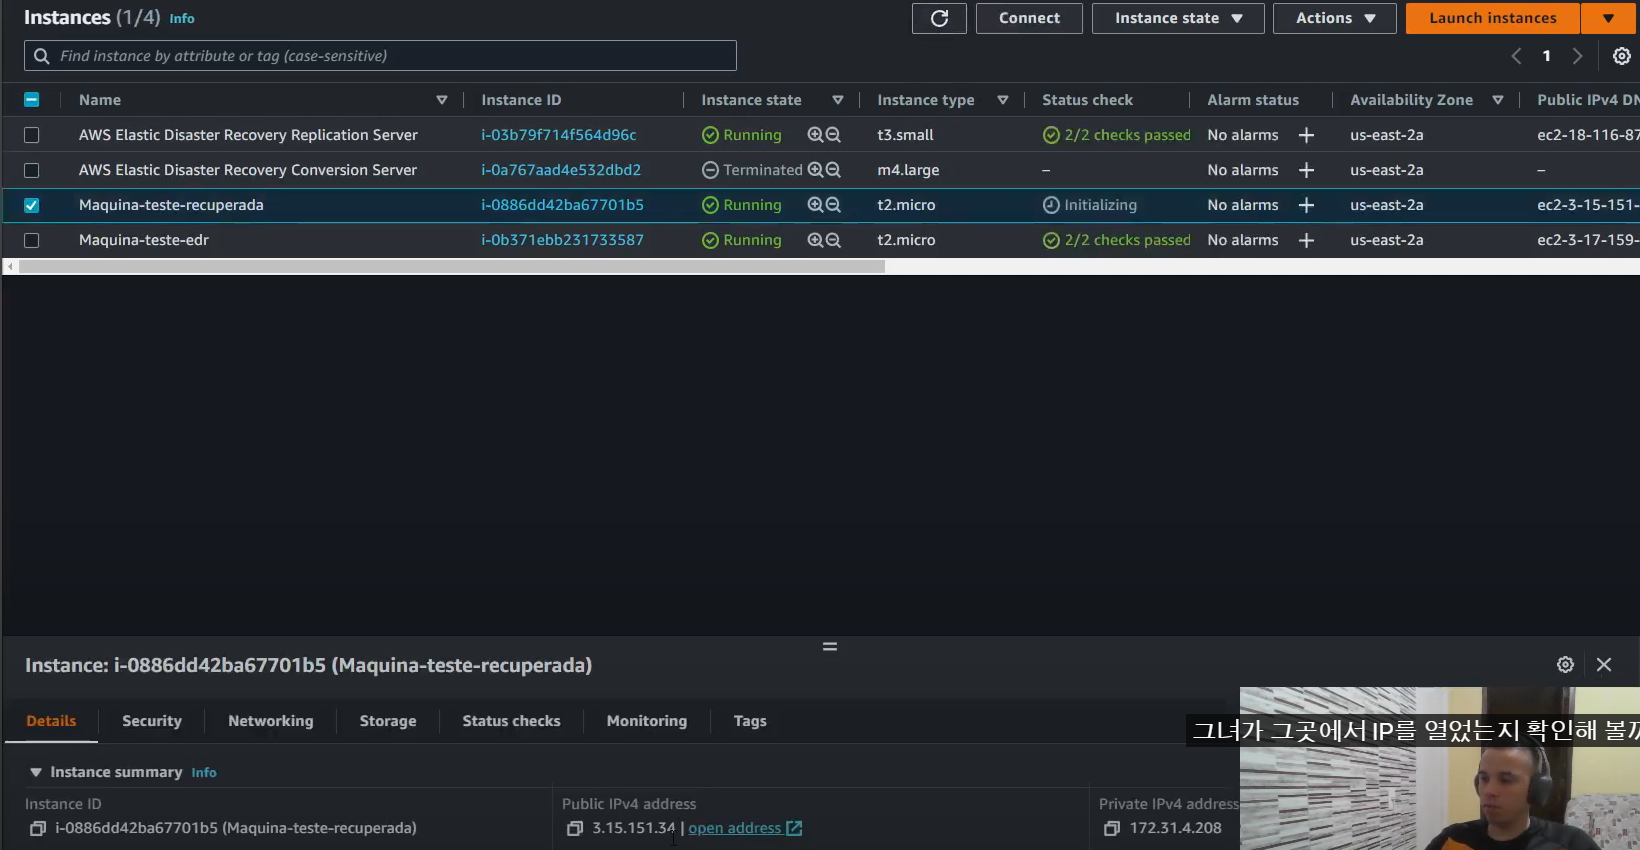Click the Maquina-teste-edr name cell
This screenshot has height=850, width=1640.
pyautogui.click(x=144, y=240)
